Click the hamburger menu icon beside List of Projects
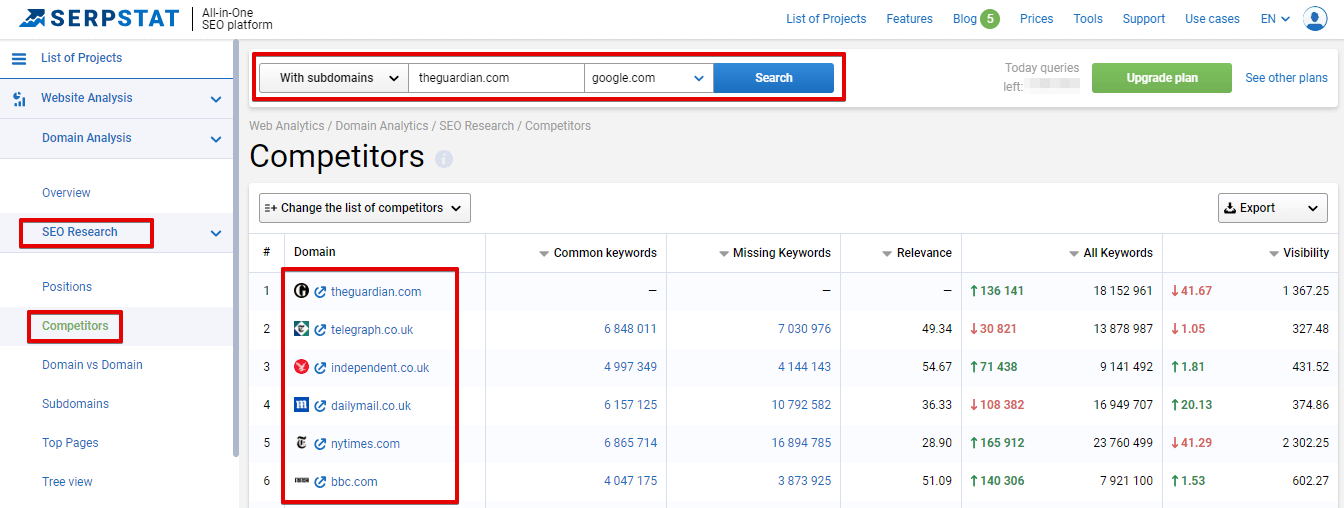The height and width of the screenshot is (508, 1344). coord(19,59)
